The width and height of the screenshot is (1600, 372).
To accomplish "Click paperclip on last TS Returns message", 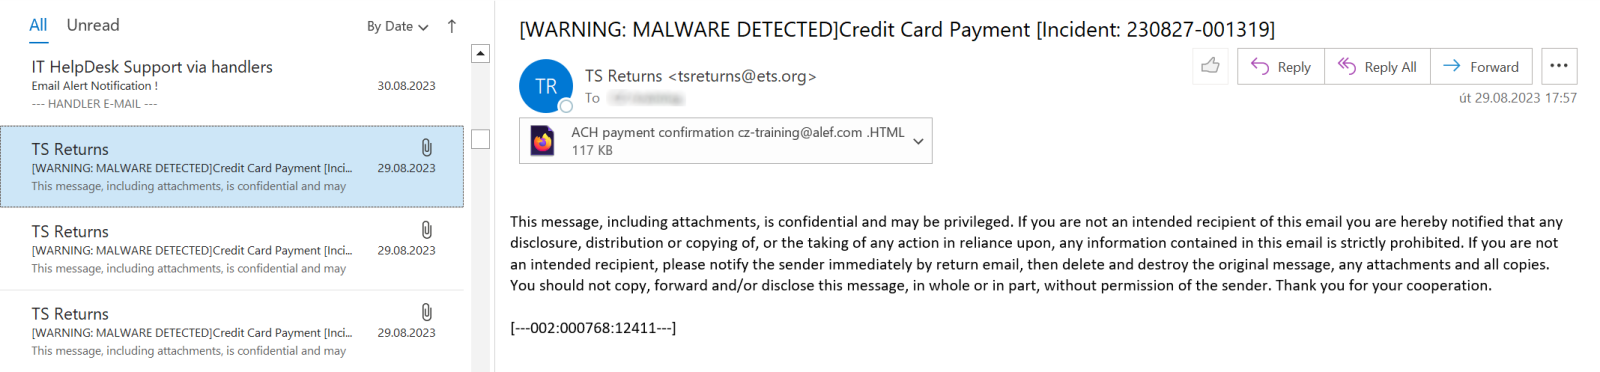I will [427, 312].
